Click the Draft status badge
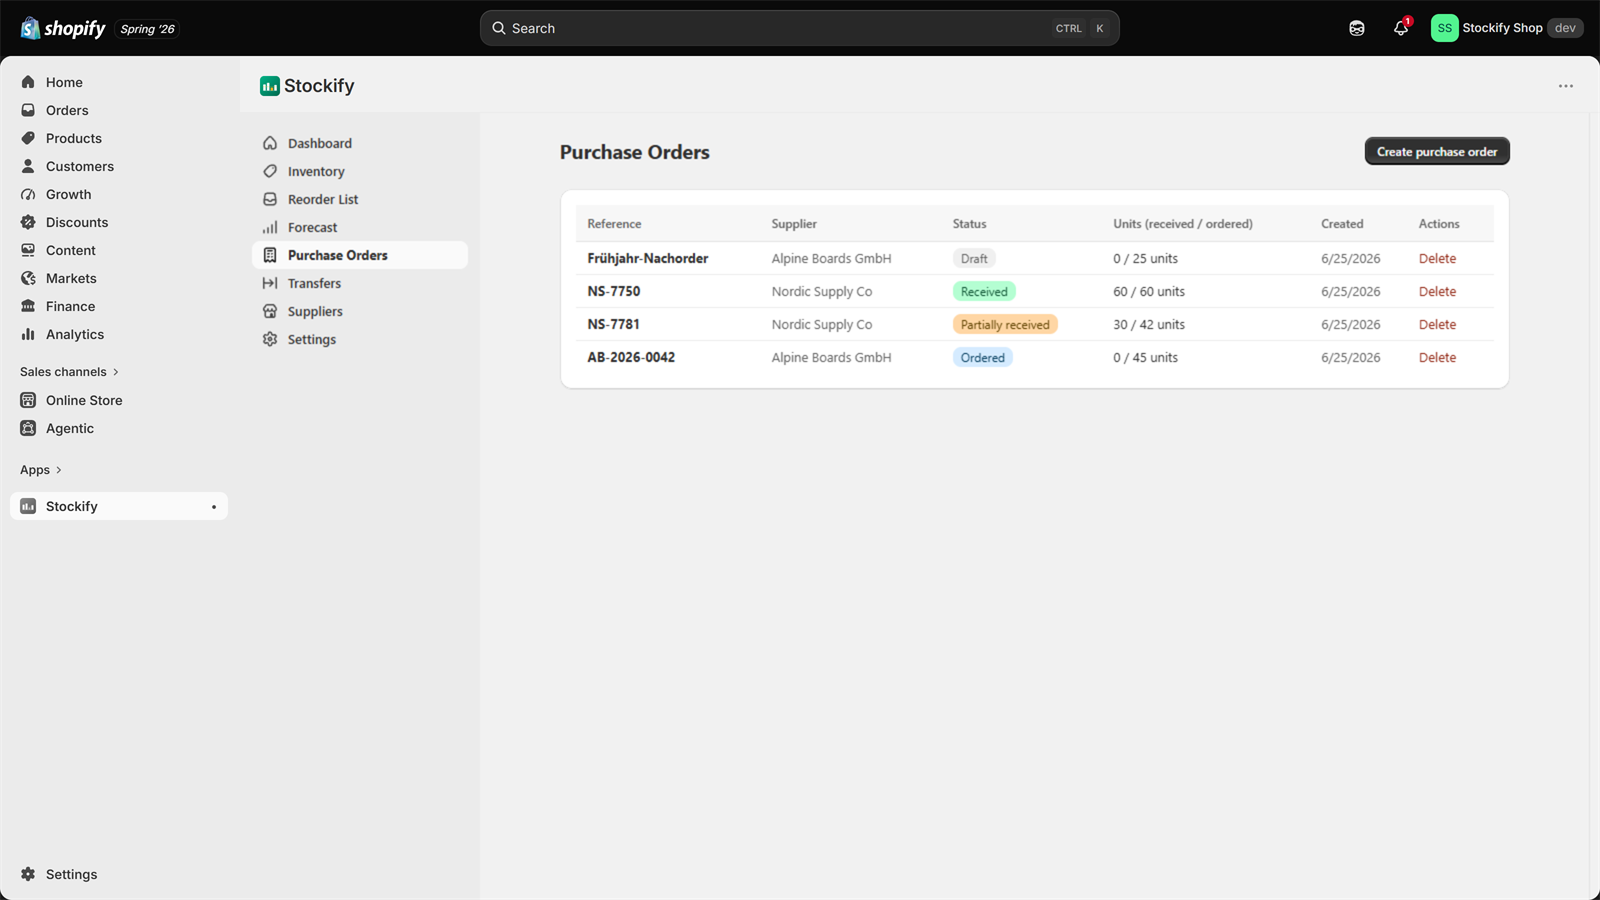The height and width of the screenshot is (900, 1600). coord(974,258)
